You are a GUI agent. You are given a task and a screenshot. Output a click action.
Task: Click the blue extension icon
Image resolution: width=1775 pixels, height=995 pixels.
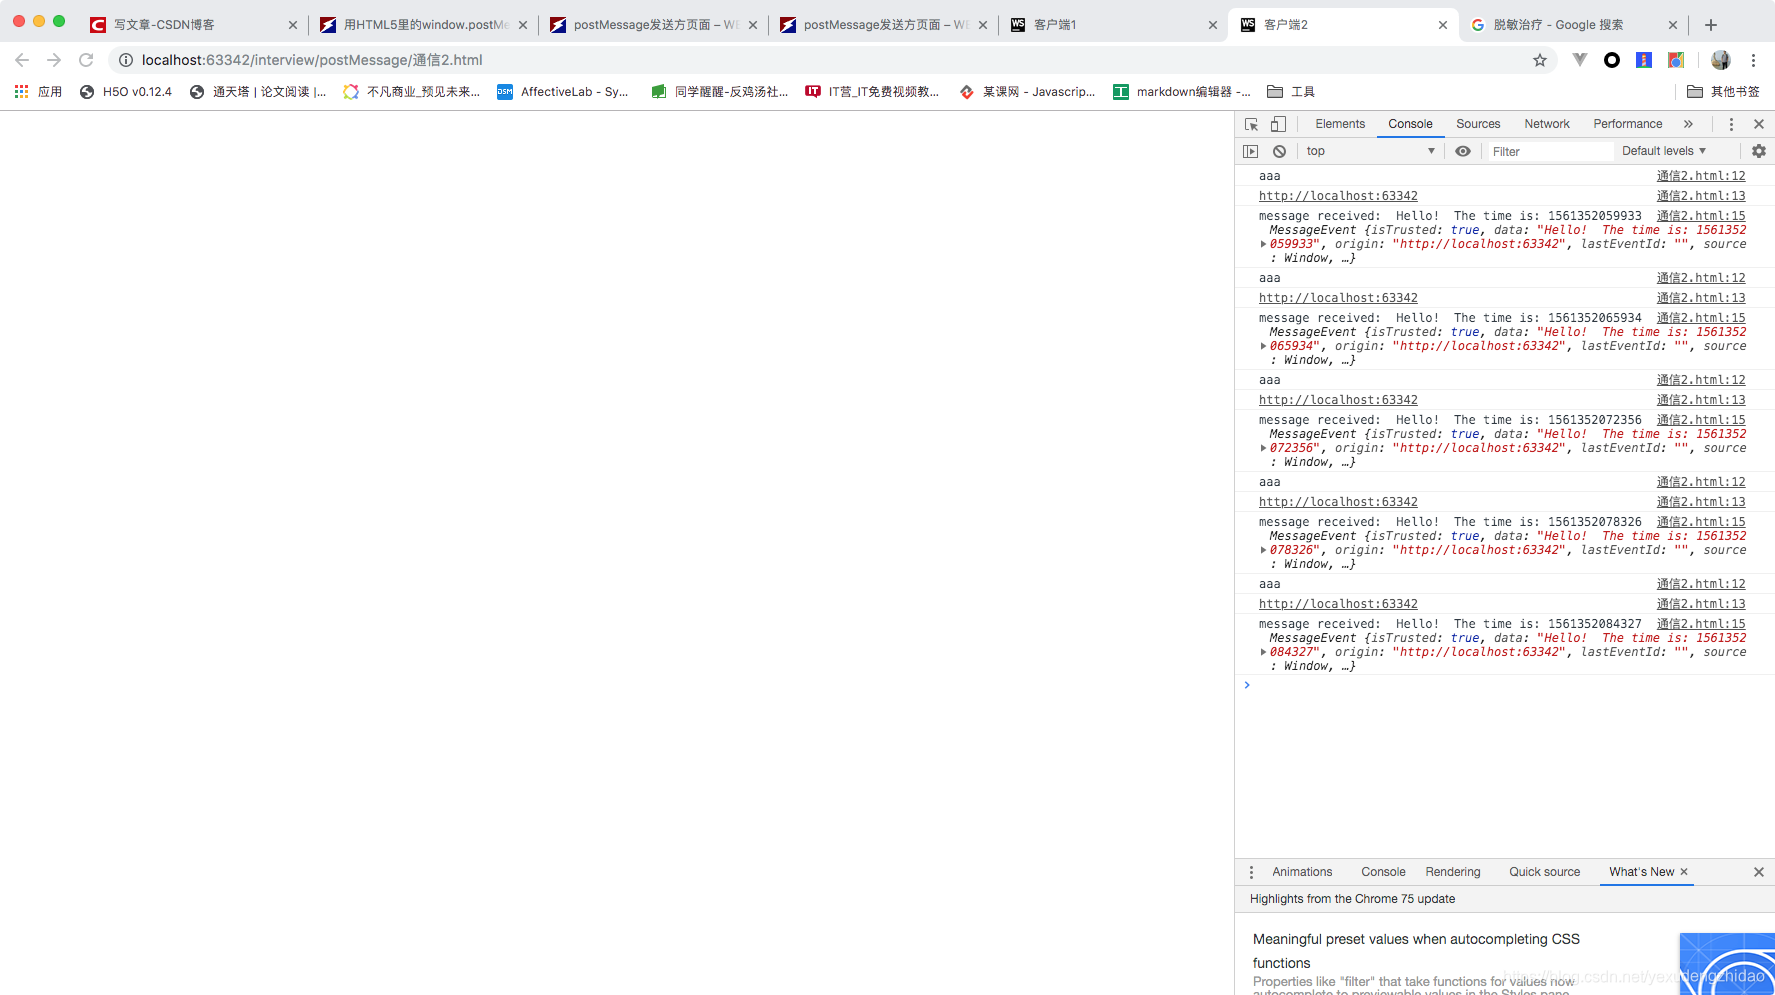click(1644, 60)
